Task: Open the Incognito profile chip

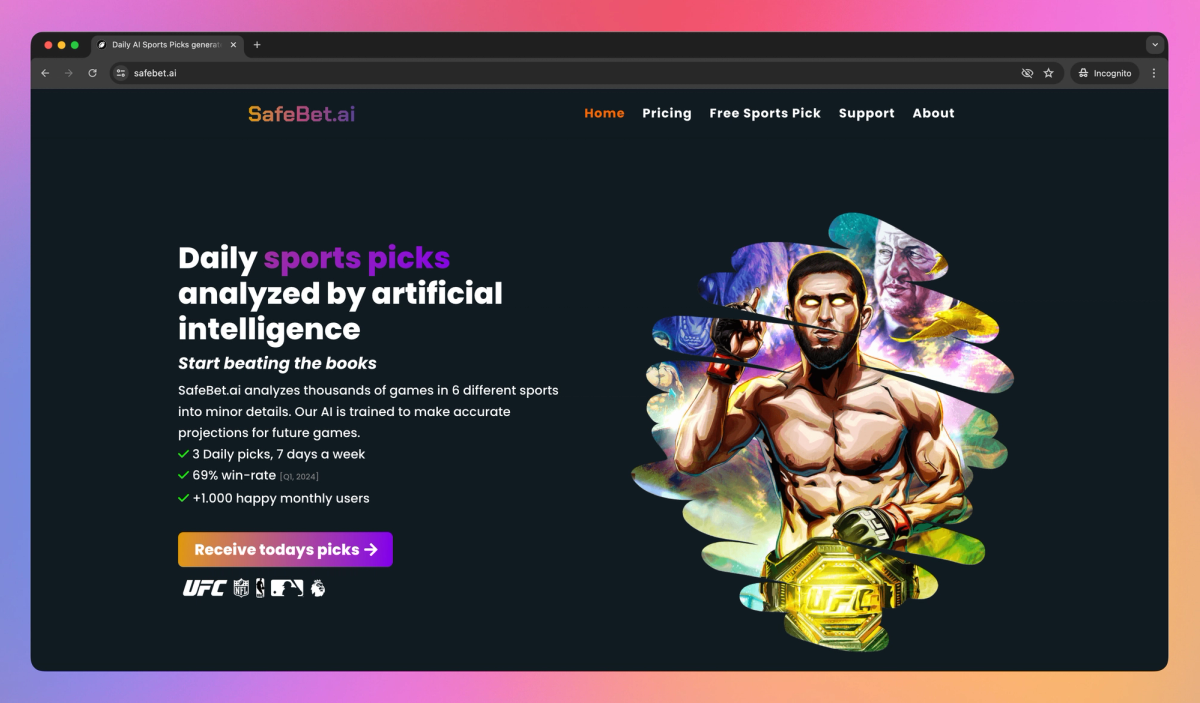Action: coord(1105,73)
